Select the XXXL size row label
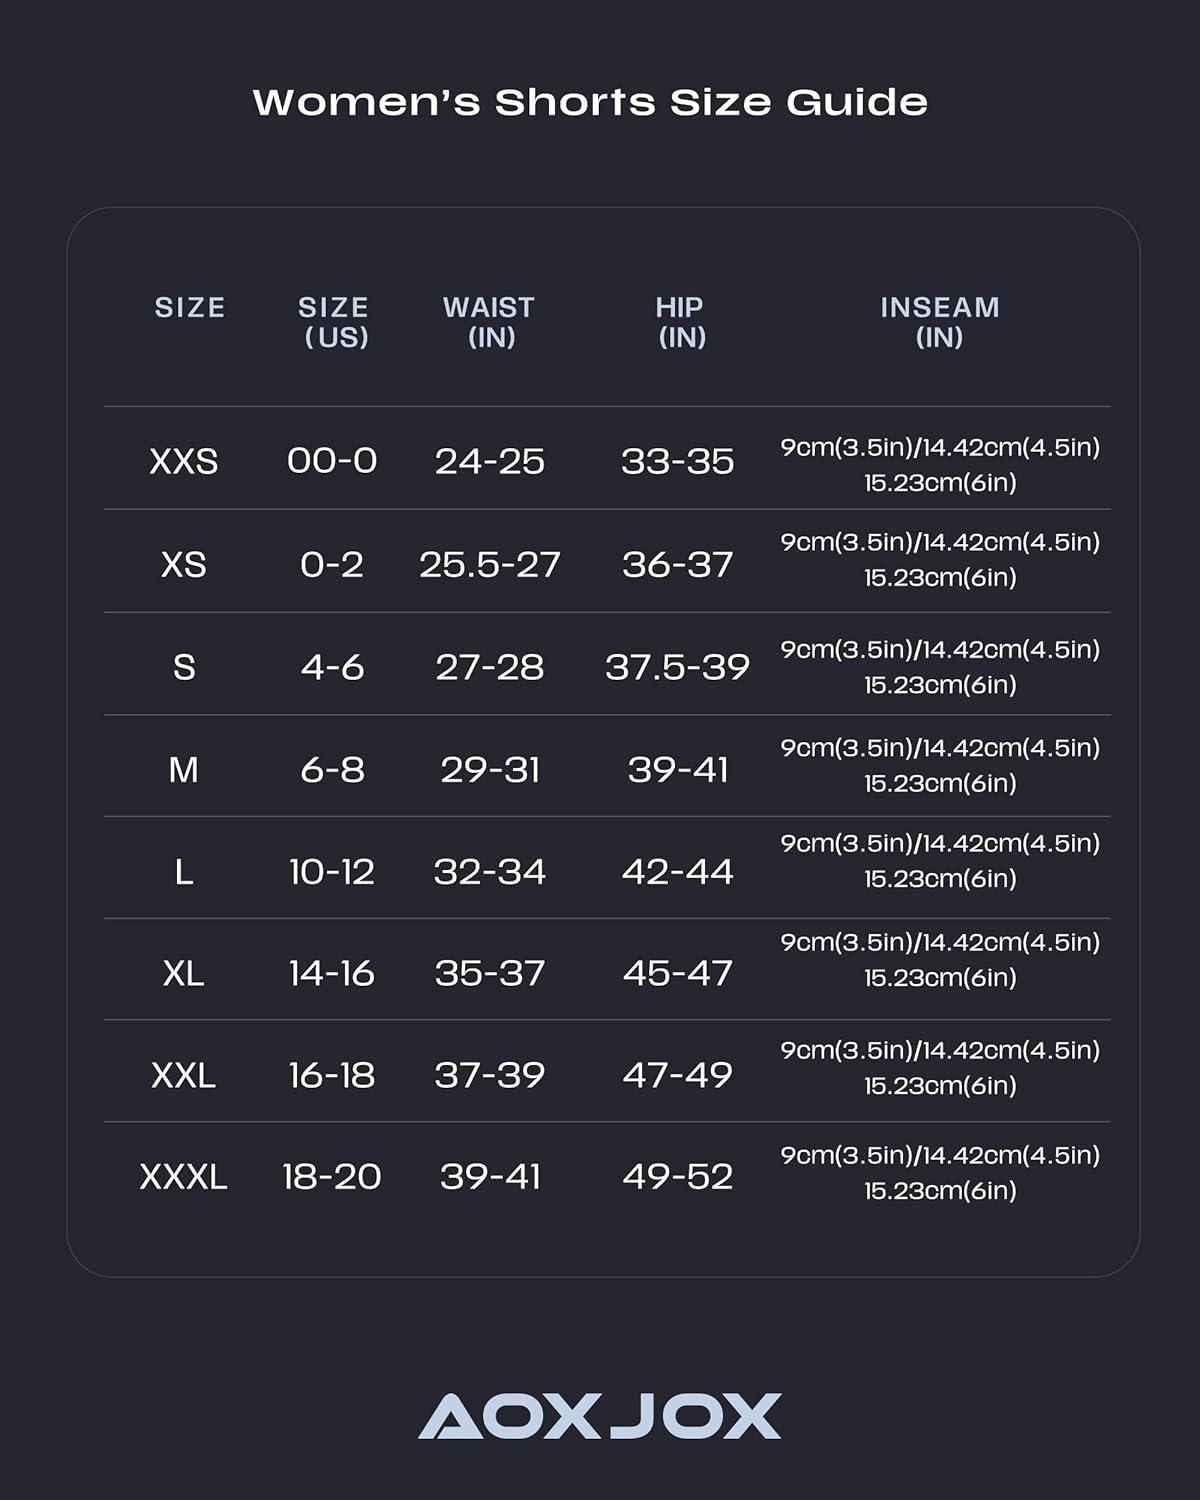Viewport: 1200px width, 1500px height. (184, 1177)
